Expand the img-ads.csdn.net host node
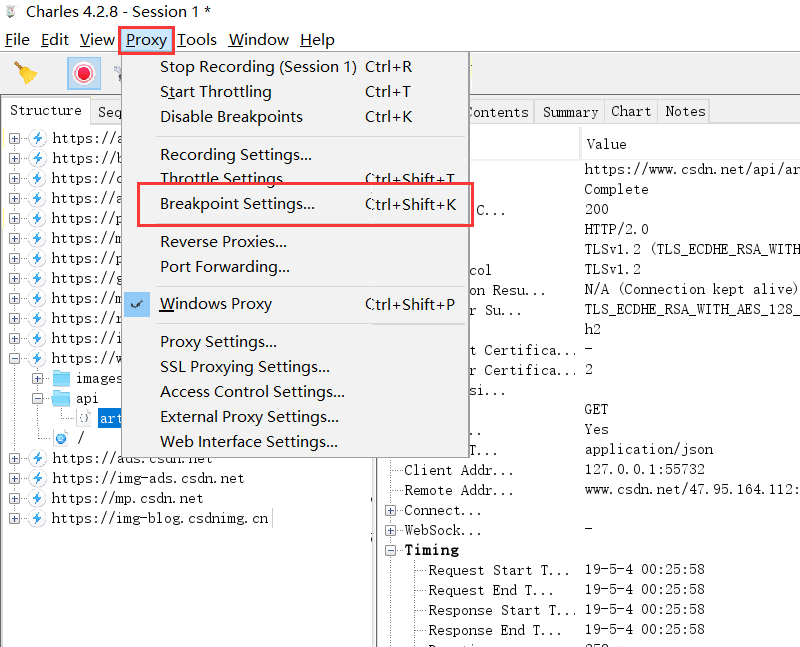Screen dimensions: 800x647 (14, 479)
